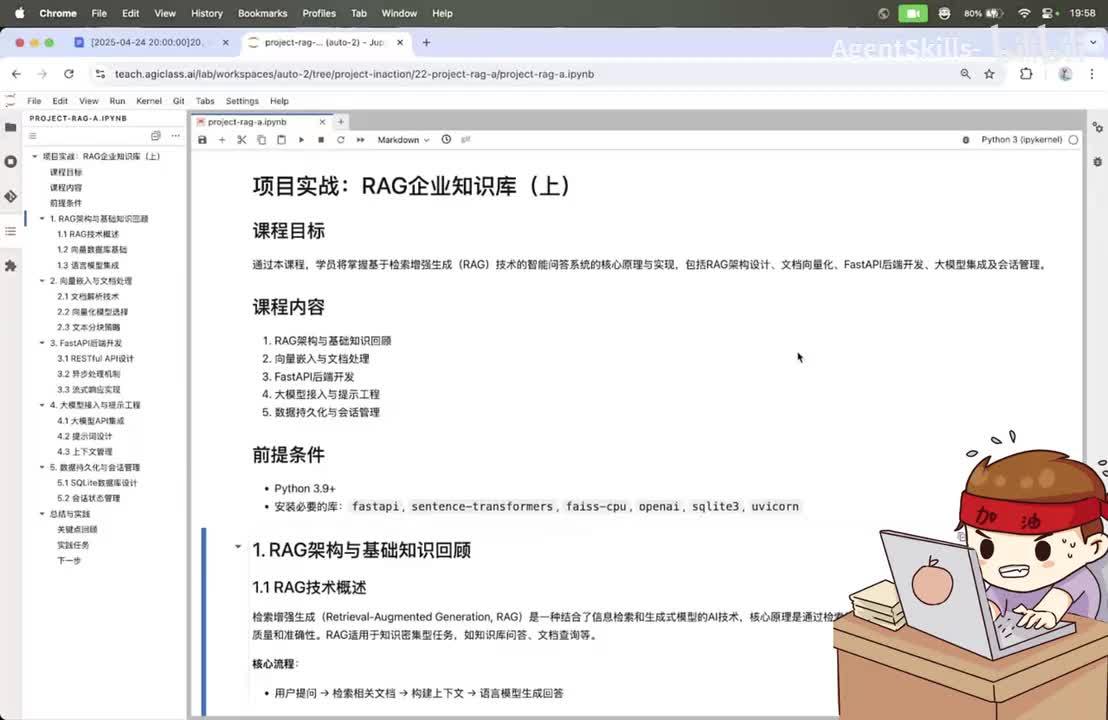Interrupt the kernel with the stop icon

point(321,140)
